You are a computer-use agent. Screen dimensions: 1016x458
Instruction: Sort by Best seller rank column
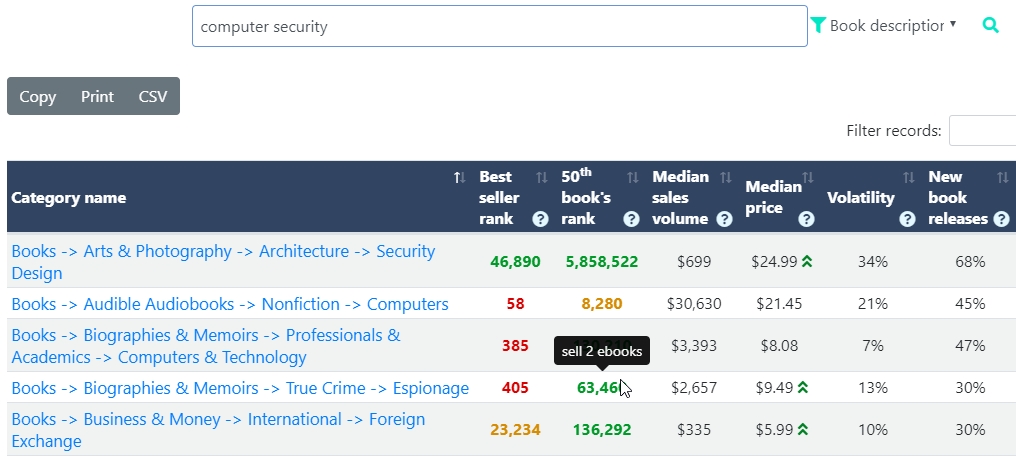(541, 178)
